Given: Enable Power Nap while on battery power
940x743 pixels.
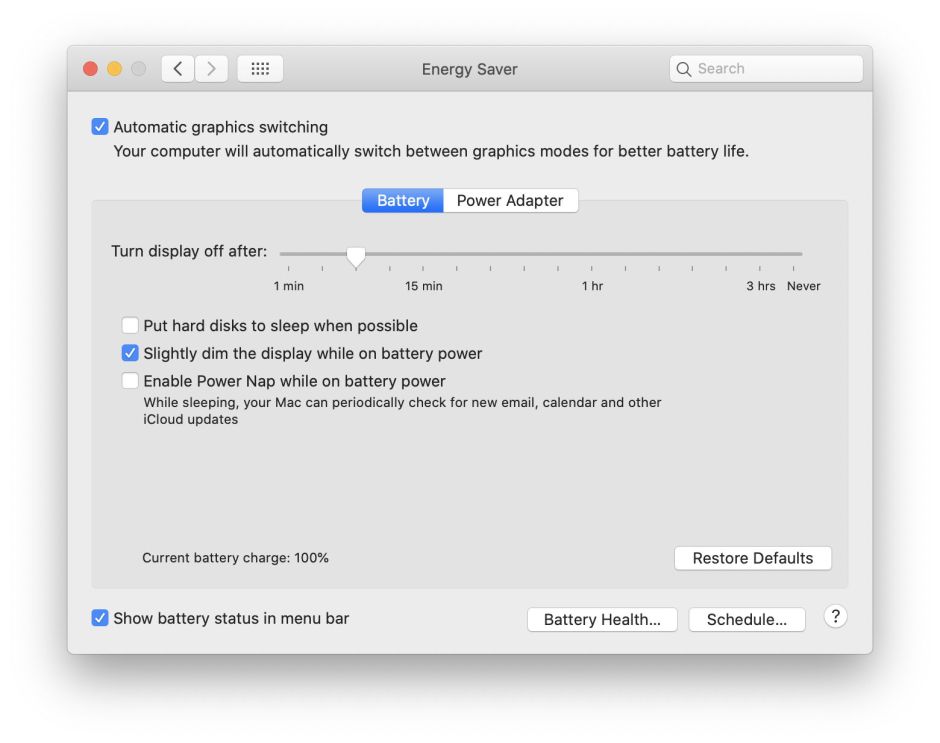Looking at the screenshot, I should tap(130, 380).
